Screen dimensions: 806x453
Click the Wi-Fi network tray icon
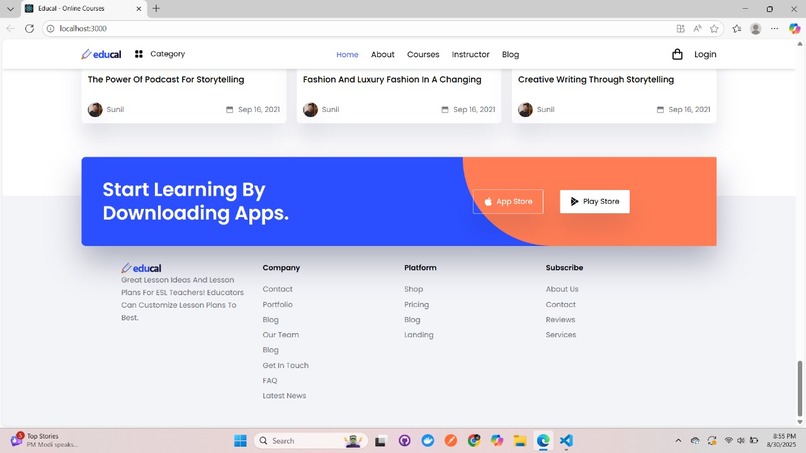pyautogui.click(x=728, y=441)
